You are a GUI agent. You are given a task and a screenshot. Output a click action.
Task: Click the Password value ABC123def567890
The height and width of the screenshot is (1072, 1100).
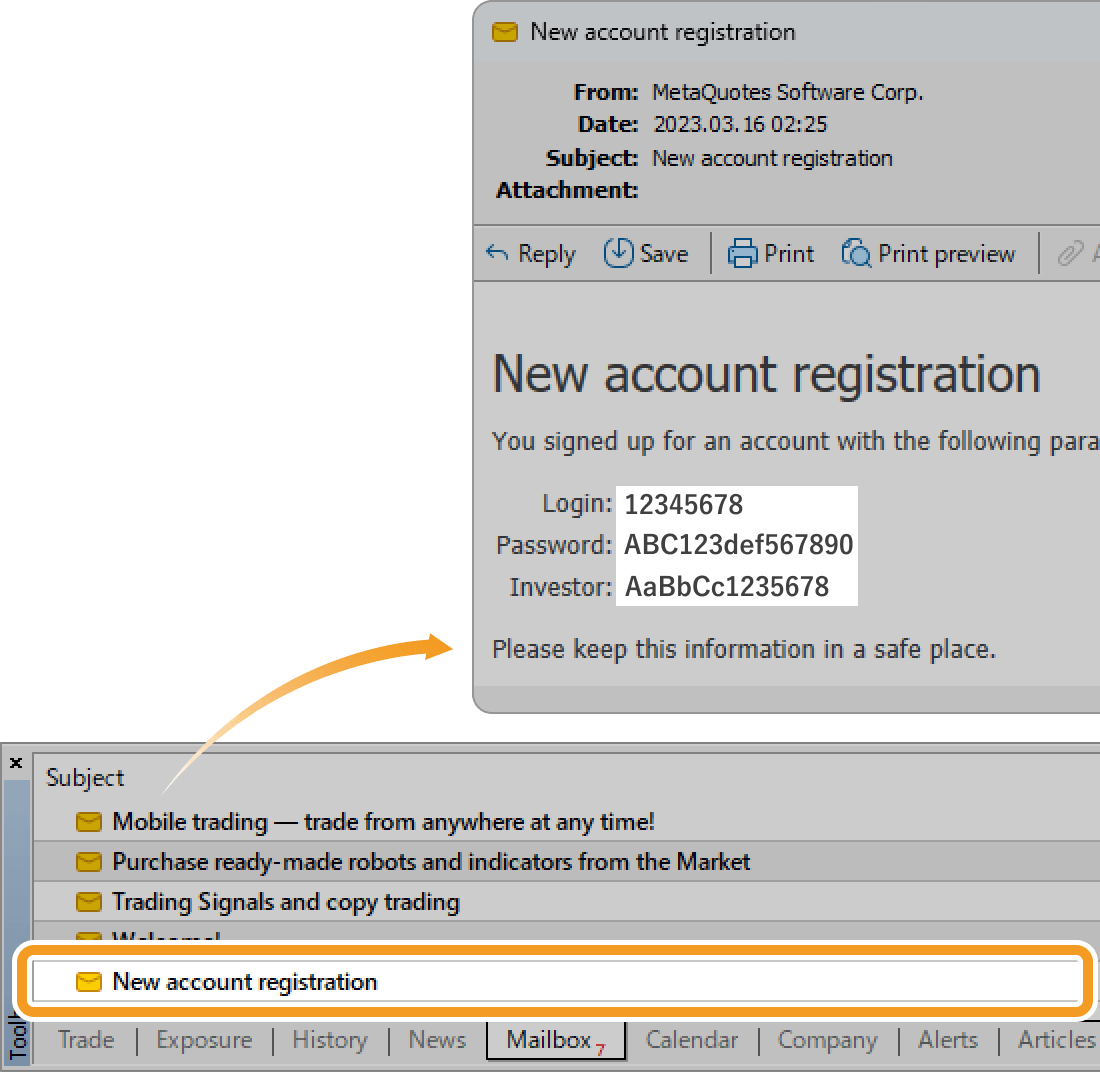[x=739, y=544]
